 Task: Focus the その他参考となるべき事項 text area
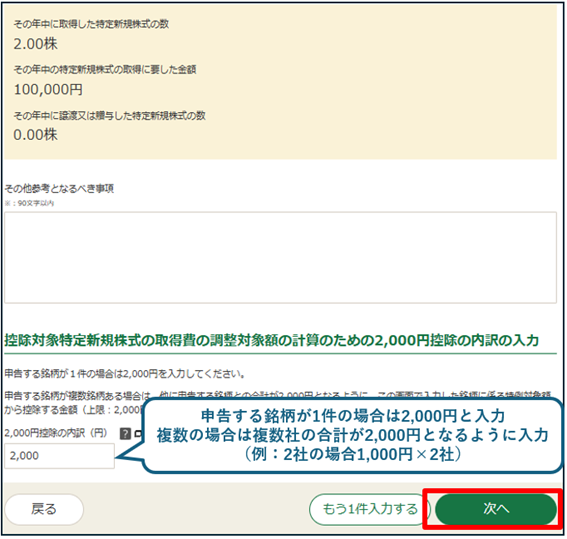(280, 257)
